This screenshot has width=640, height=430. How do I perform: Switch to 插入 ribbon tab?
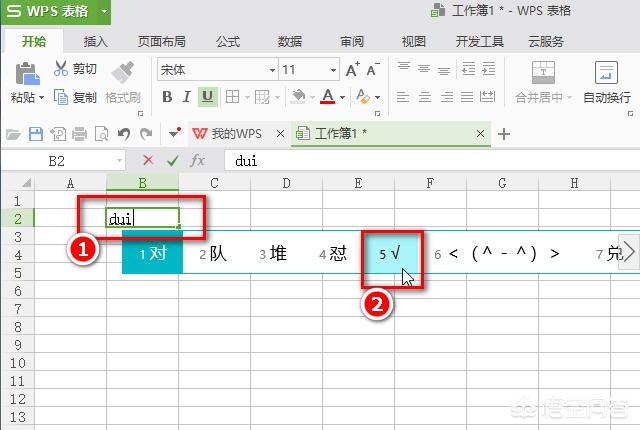tap(96, 41)
